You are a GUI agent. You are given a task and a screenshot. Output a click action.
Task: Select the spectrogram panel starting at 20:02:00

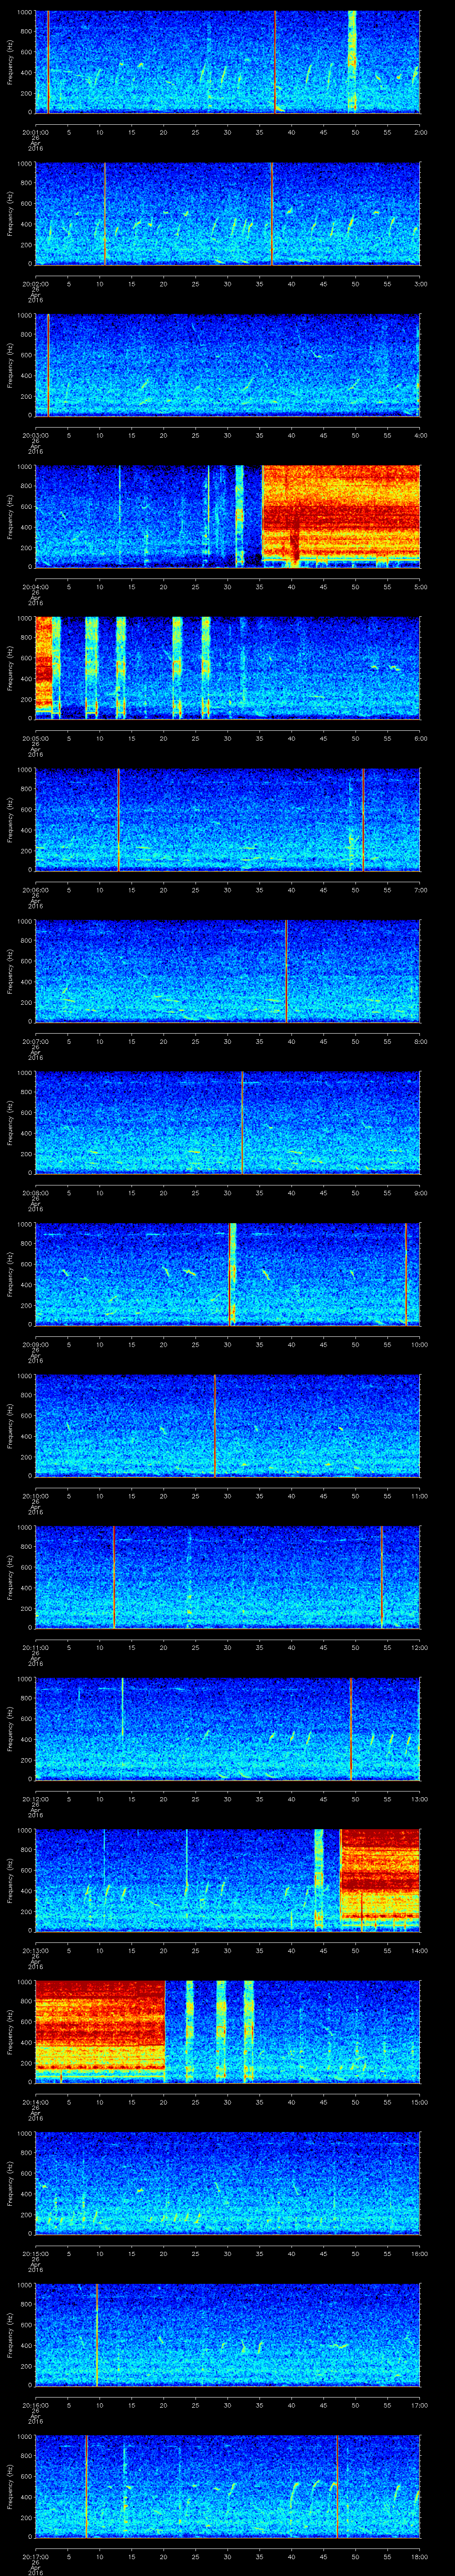227,214
